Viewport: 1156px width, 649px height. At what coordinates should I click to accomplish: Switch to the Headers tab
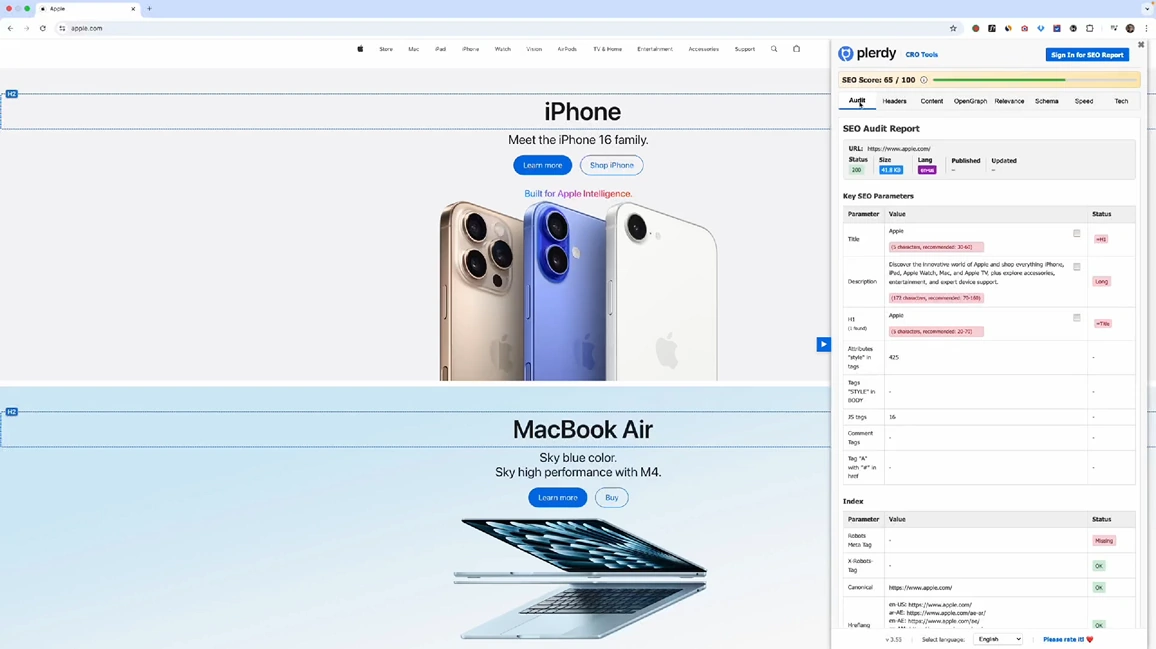pos(894,101)
